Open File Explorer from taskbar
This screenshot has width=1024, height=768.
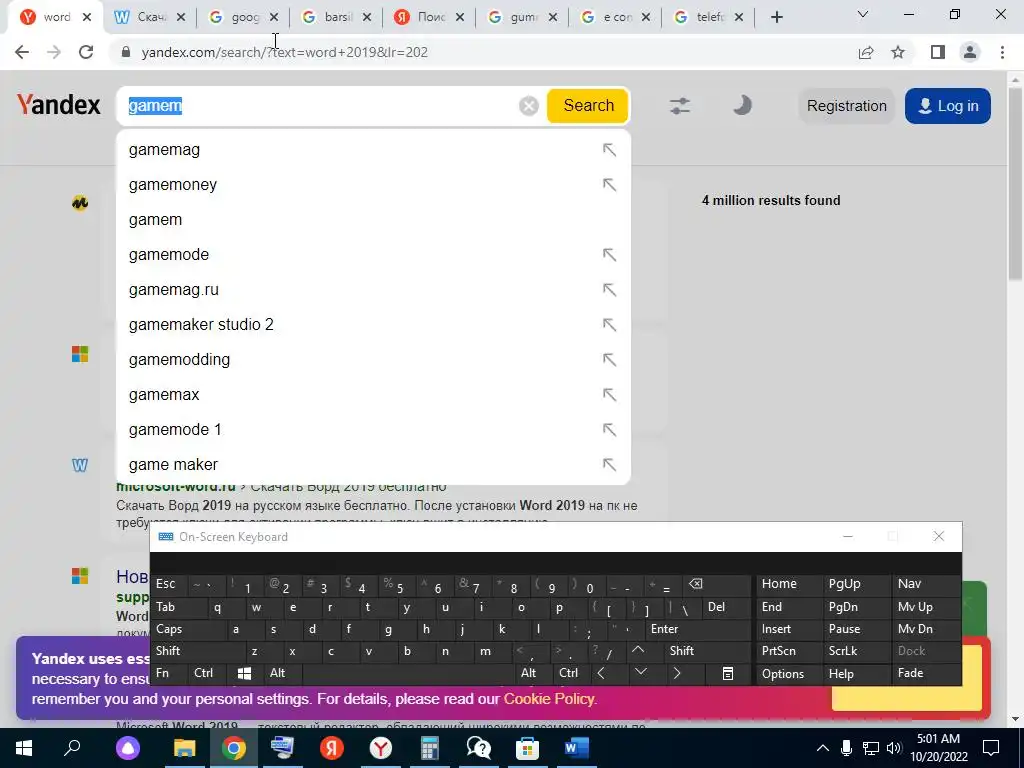coord(185,748)
